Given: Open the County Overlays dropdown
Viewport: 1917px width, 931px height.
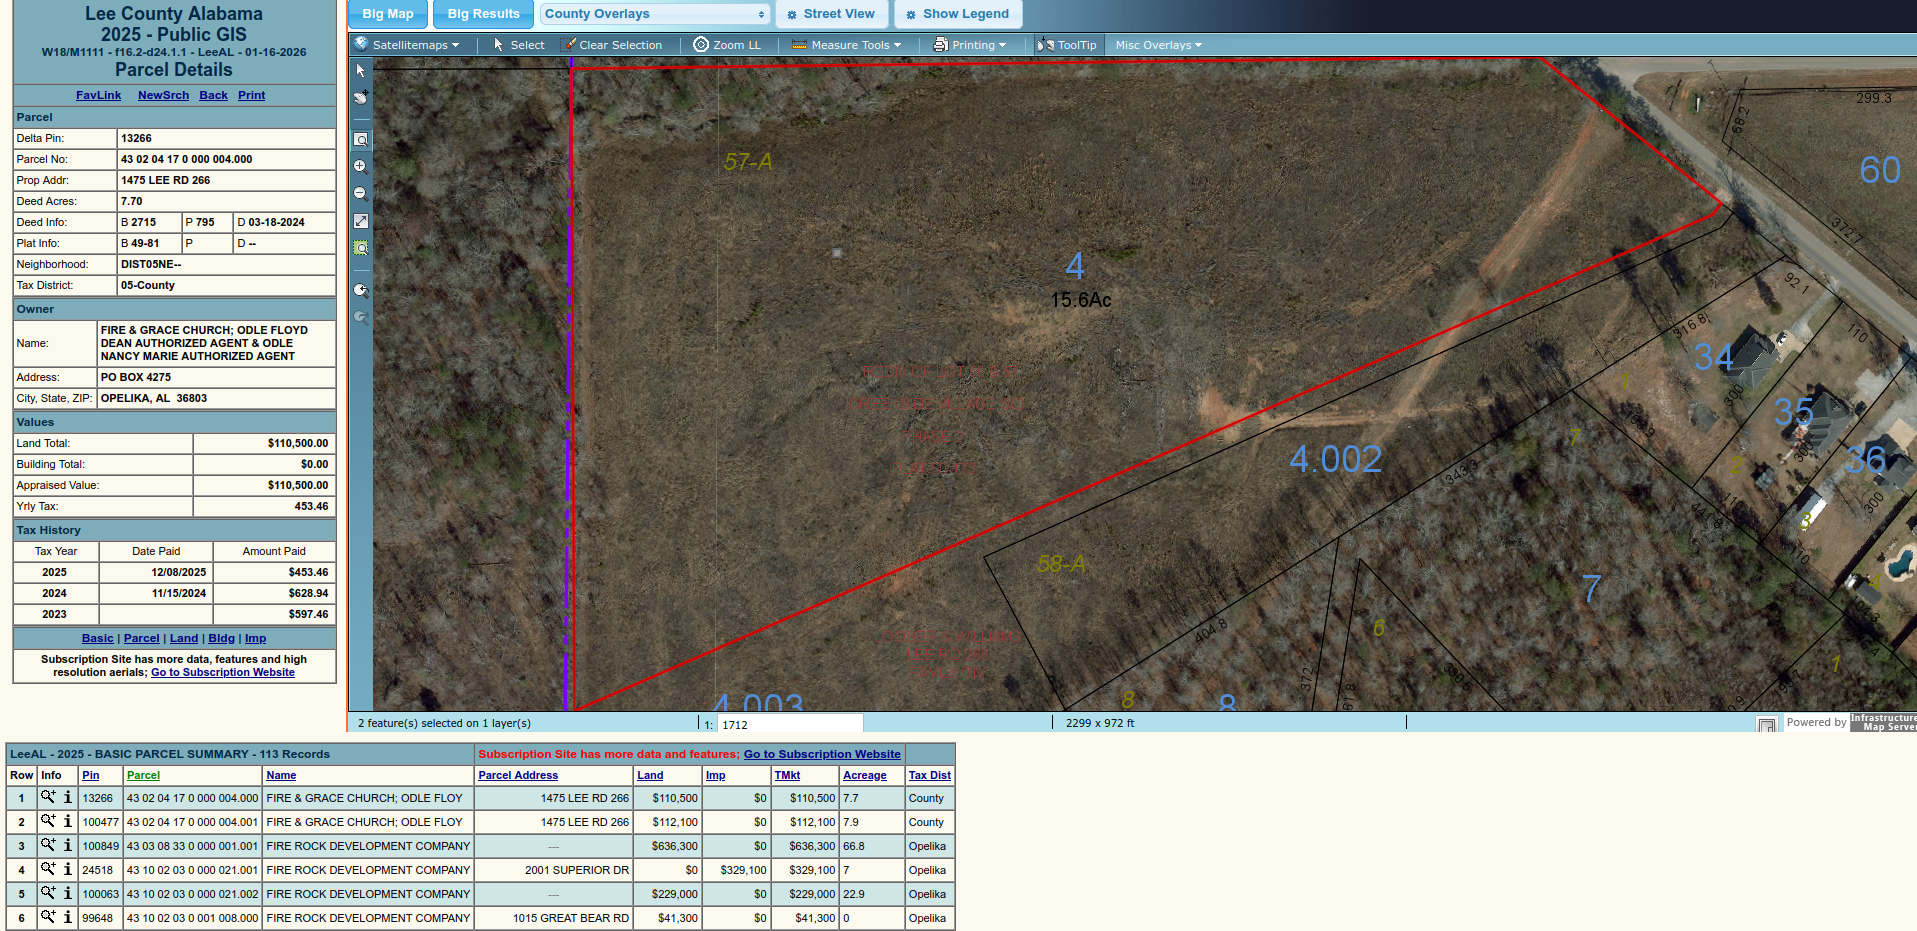Looking at the screenshot, I should (655, 14).
